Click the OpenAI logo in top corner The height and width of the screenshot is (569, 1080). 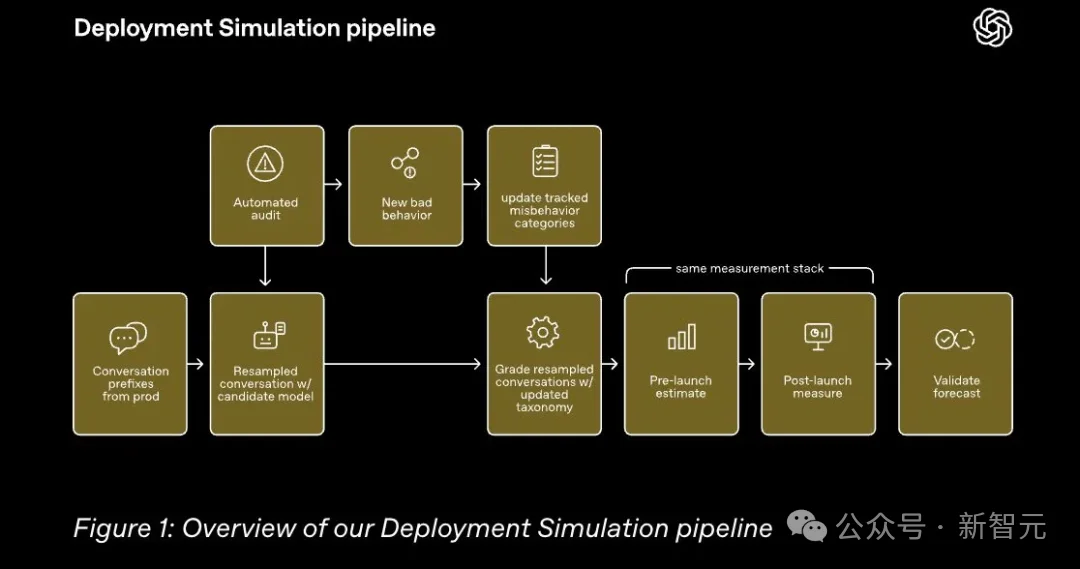pos(993,28)
